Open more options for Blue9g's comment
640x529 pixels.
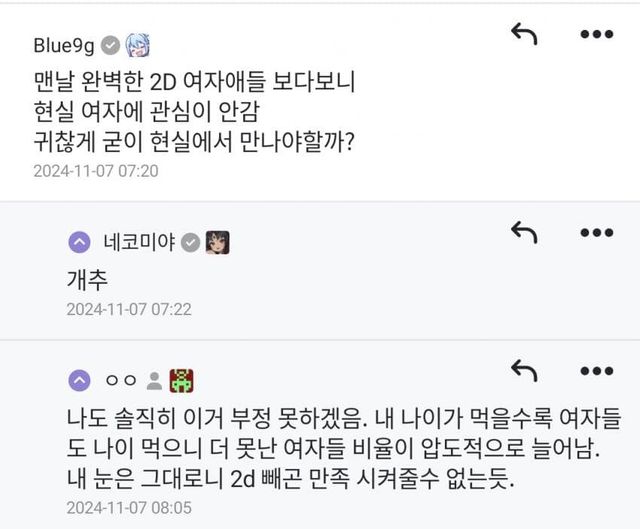click(596, 34)
